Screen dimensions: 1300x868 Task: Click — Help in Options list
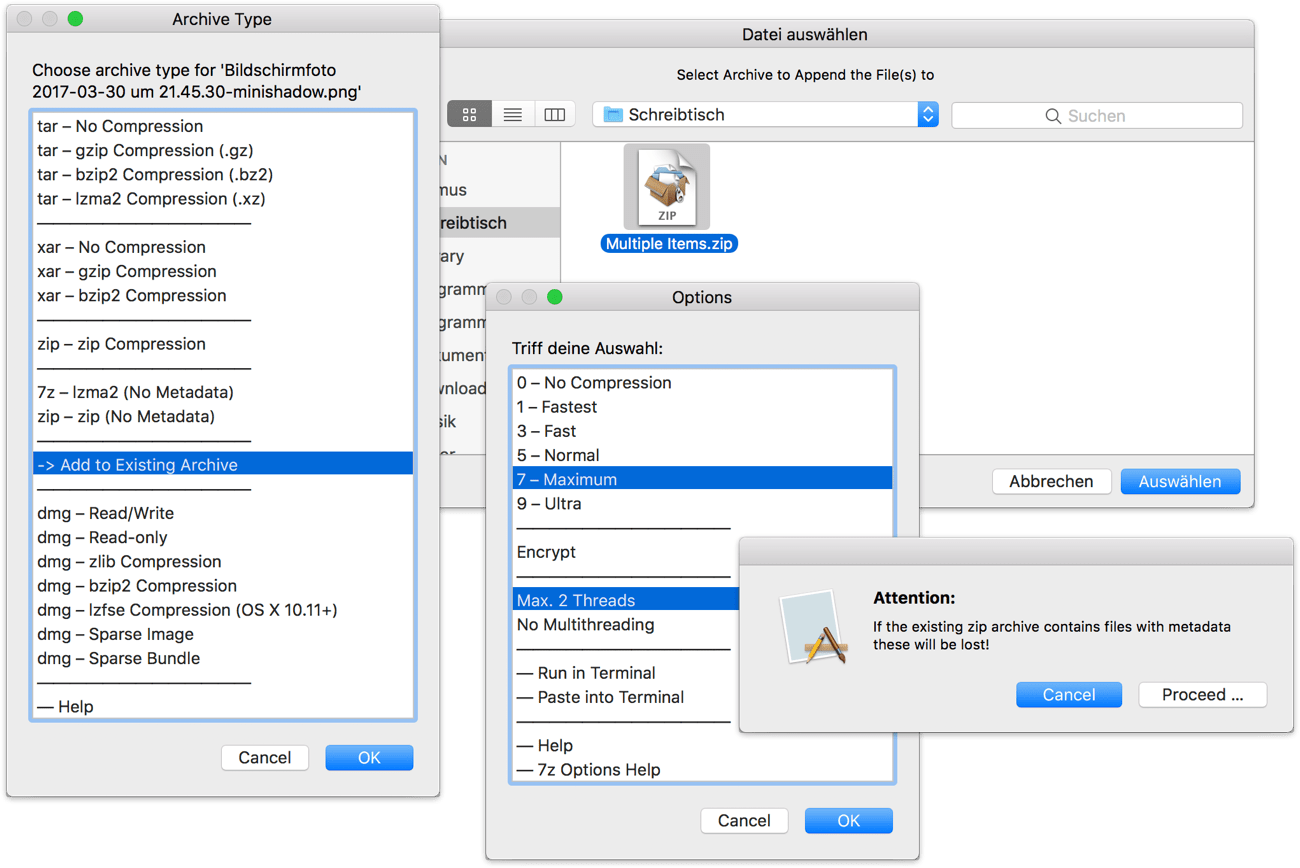(702, 746)
